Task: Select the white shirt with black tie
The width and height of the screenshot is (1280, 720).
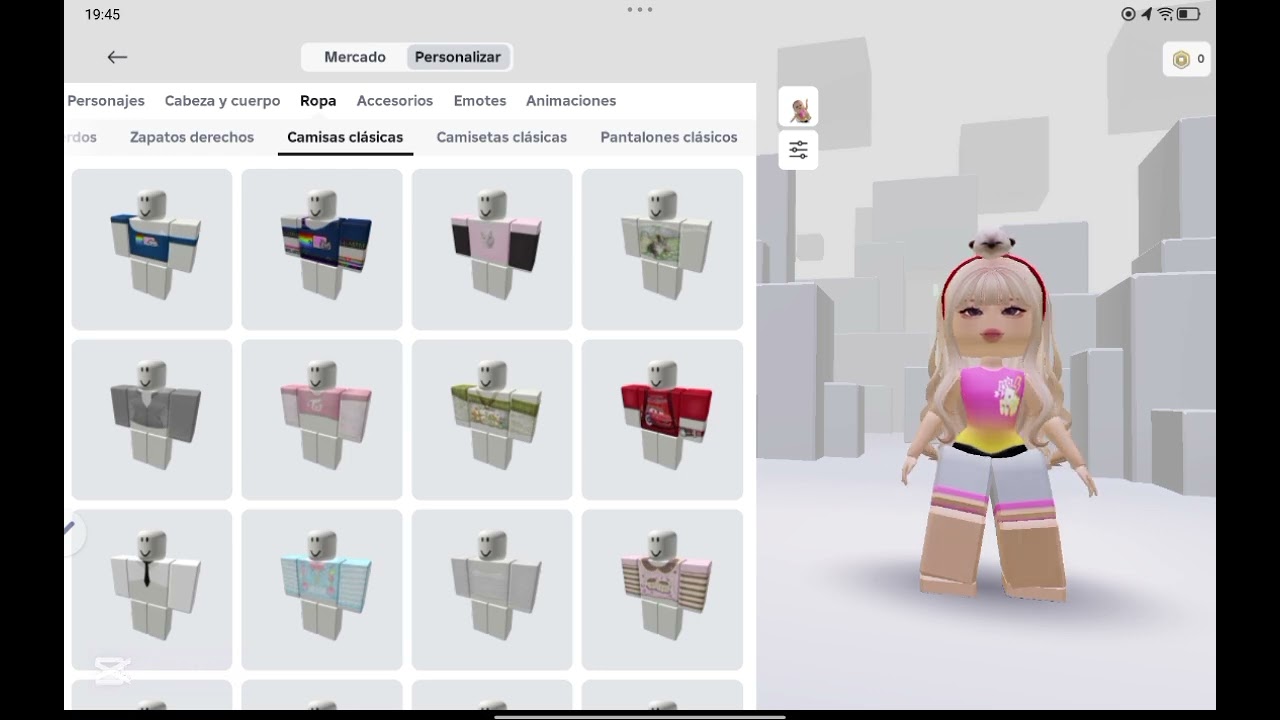Action: [x=152, y=590]
